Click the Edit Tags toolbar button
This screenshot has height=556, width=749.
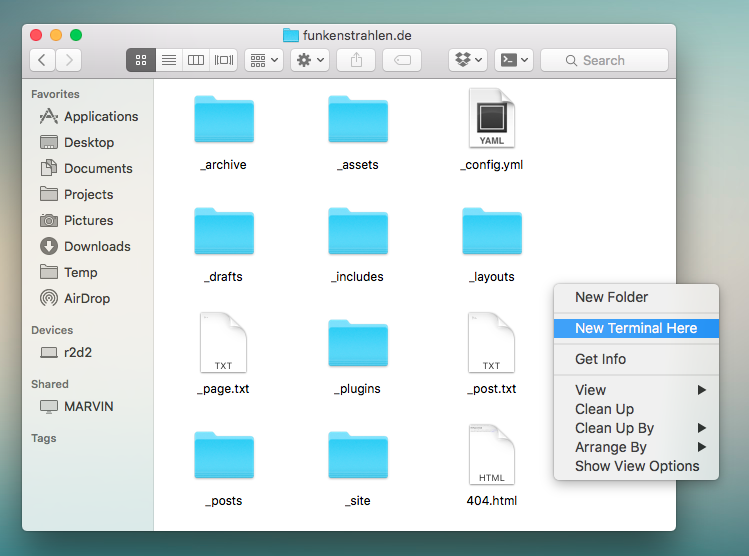402,60
